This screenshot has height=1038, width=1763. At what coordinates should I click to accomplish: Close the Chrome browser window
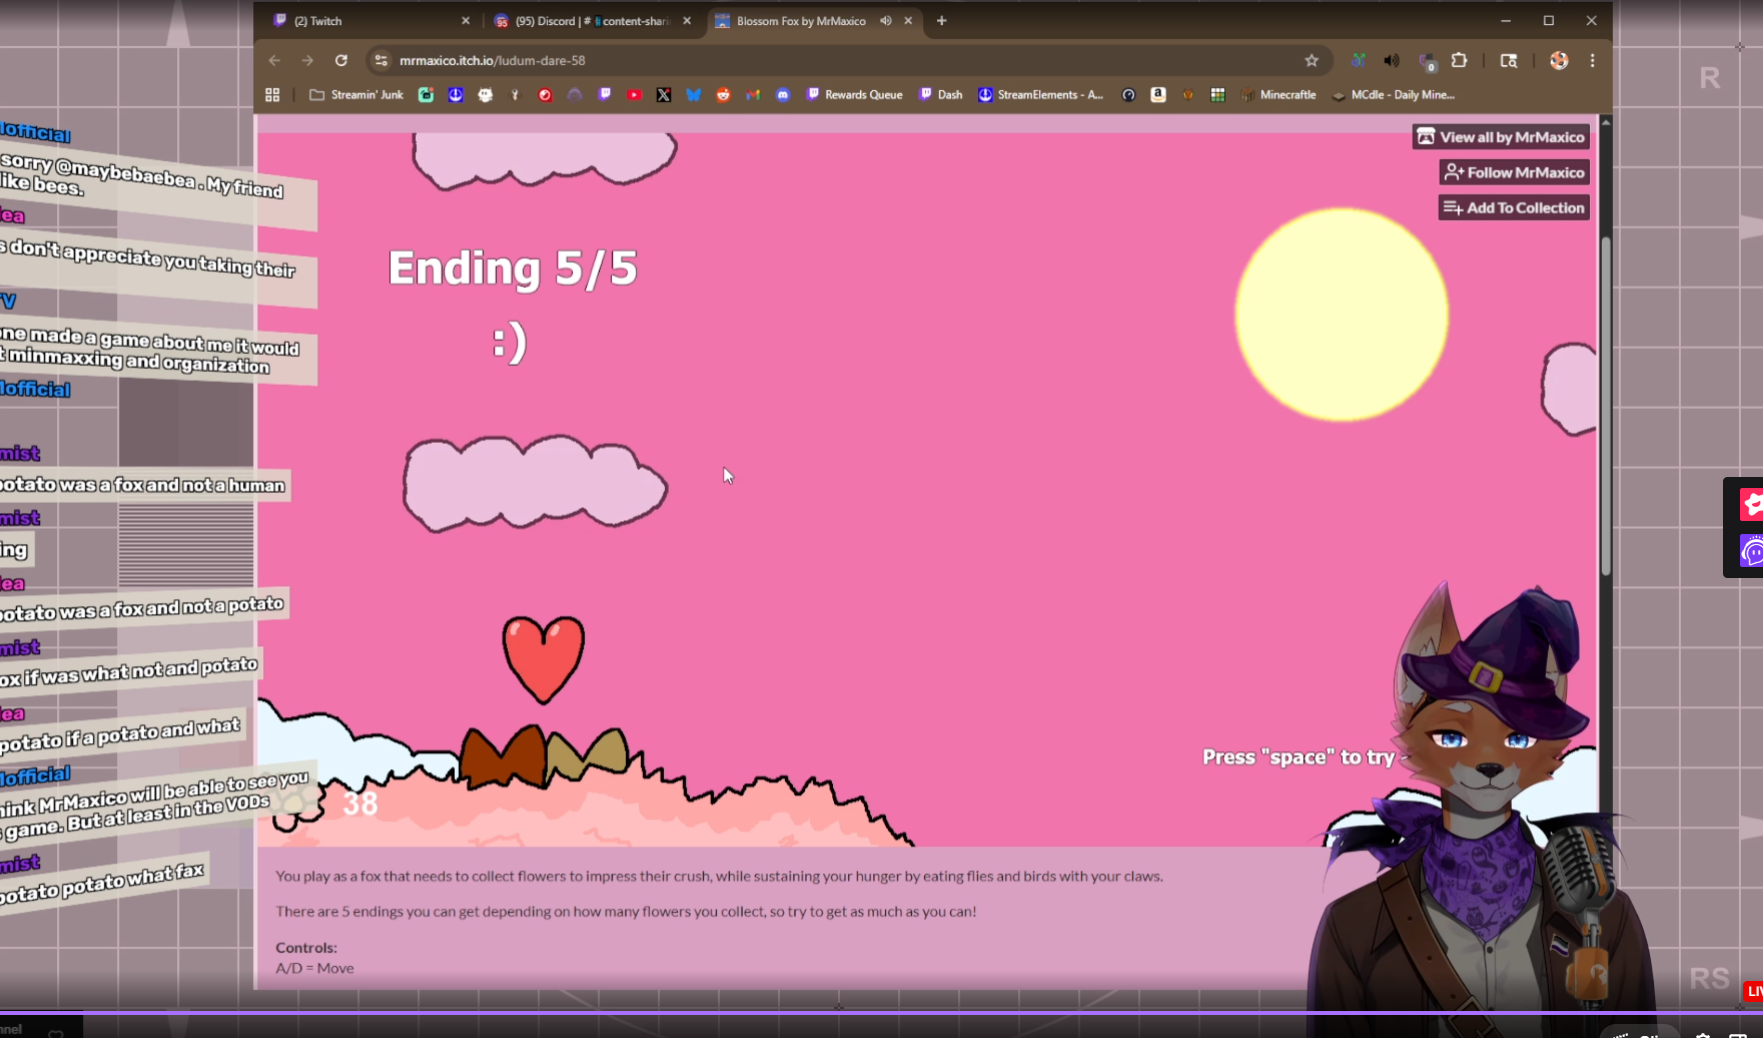(x=1592, y=21)
